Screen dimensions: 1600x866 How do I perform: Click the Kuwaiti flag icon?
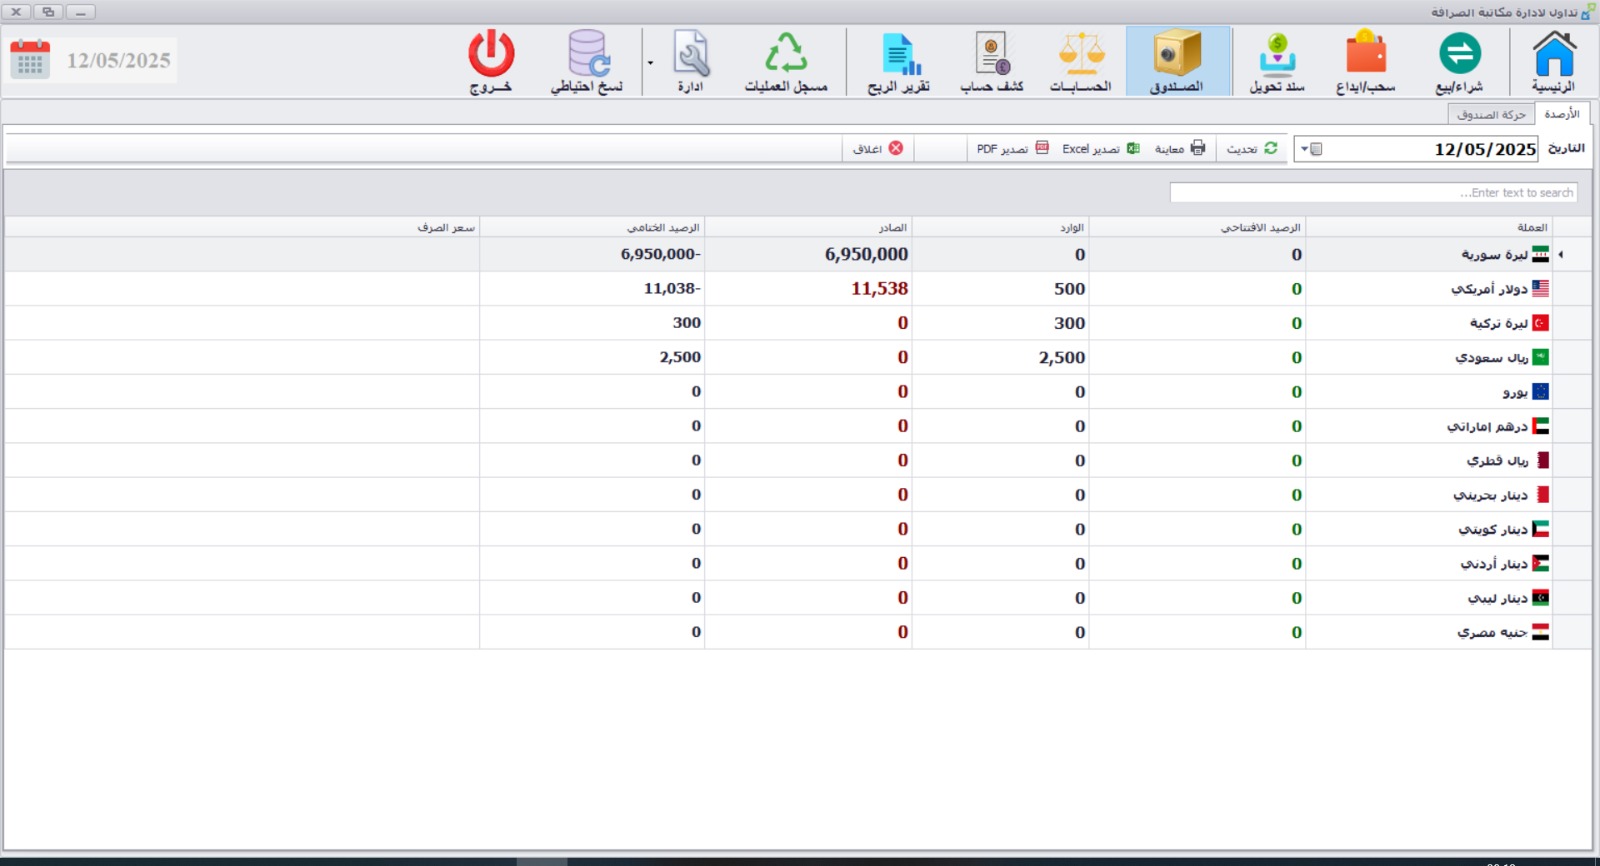(x=1540, y=529)
